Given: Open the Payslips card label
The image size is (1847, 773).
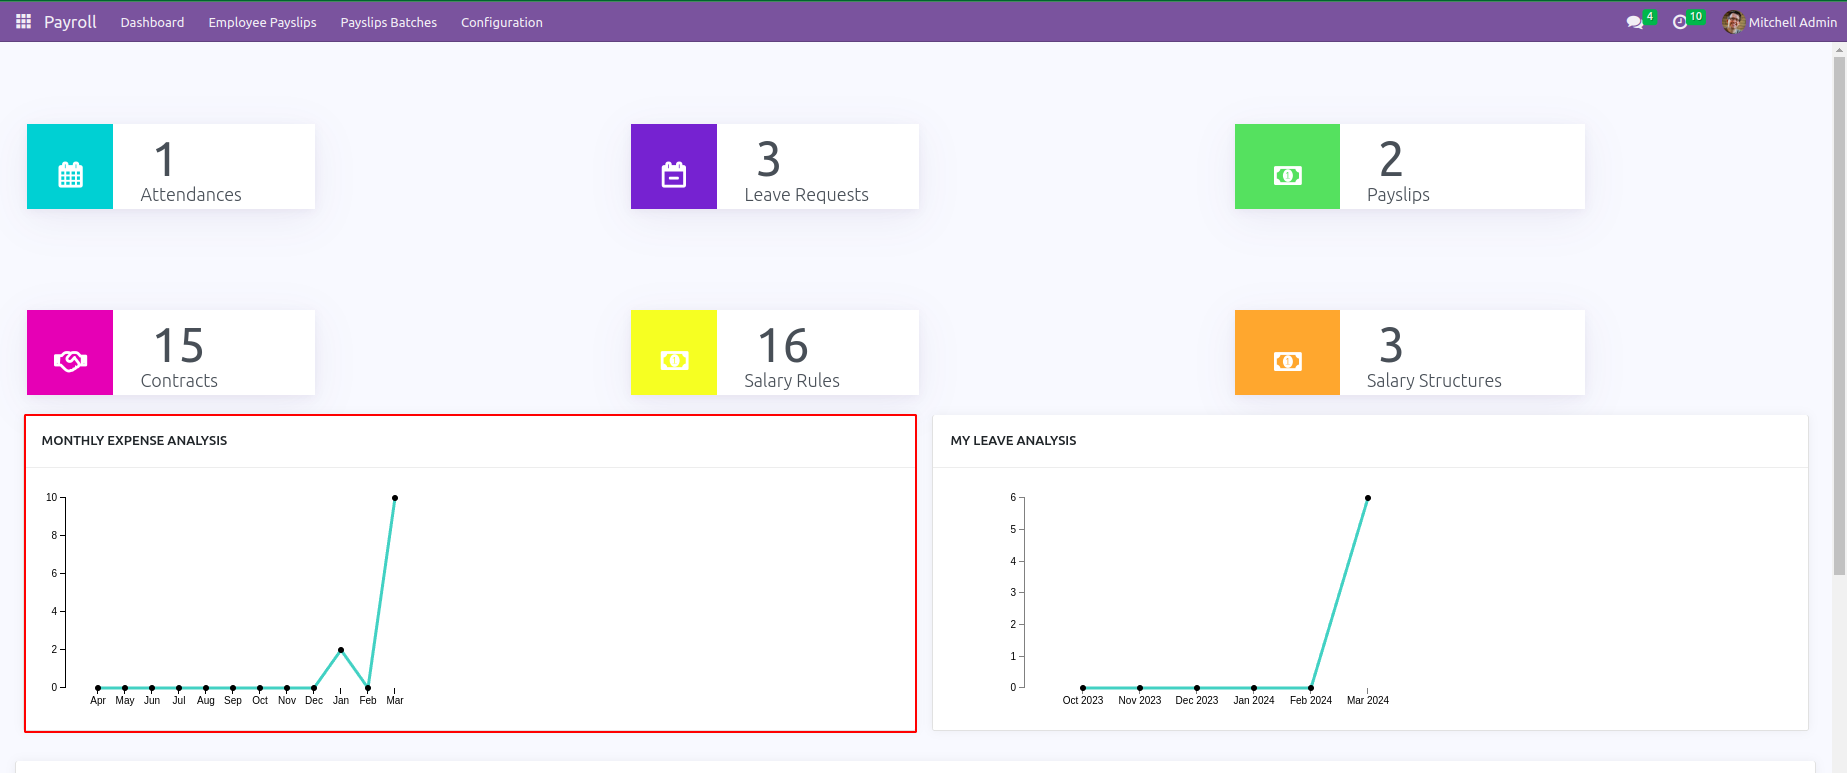Looking at the screenshot, I should pyautogui.click(x=1398, y=195).
